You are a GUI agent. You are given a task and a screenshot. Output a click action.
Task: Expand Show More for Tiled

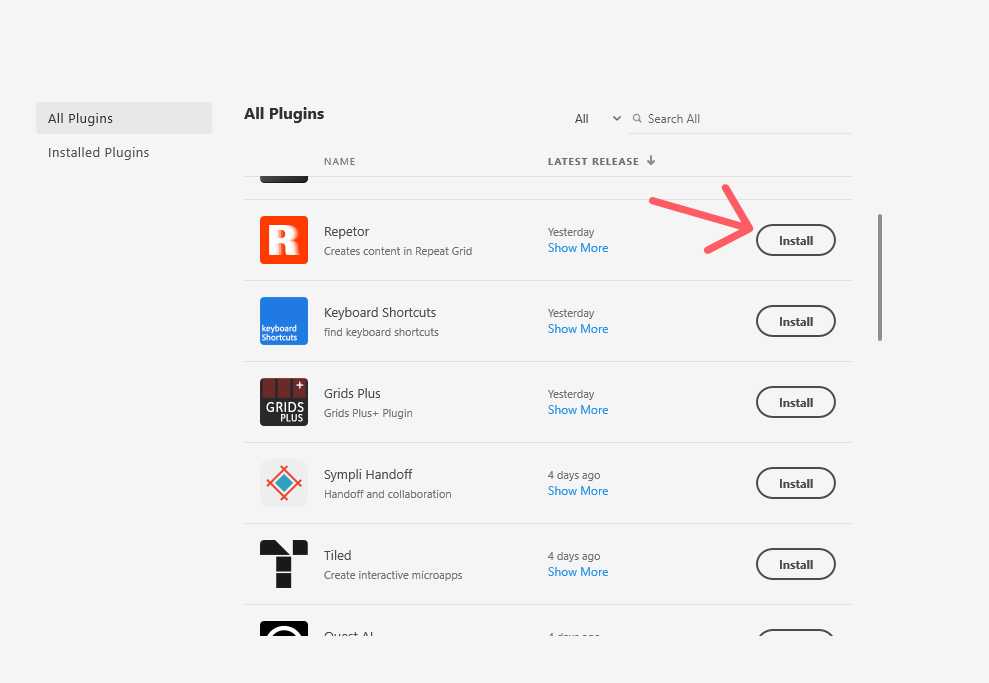(578, 572)
